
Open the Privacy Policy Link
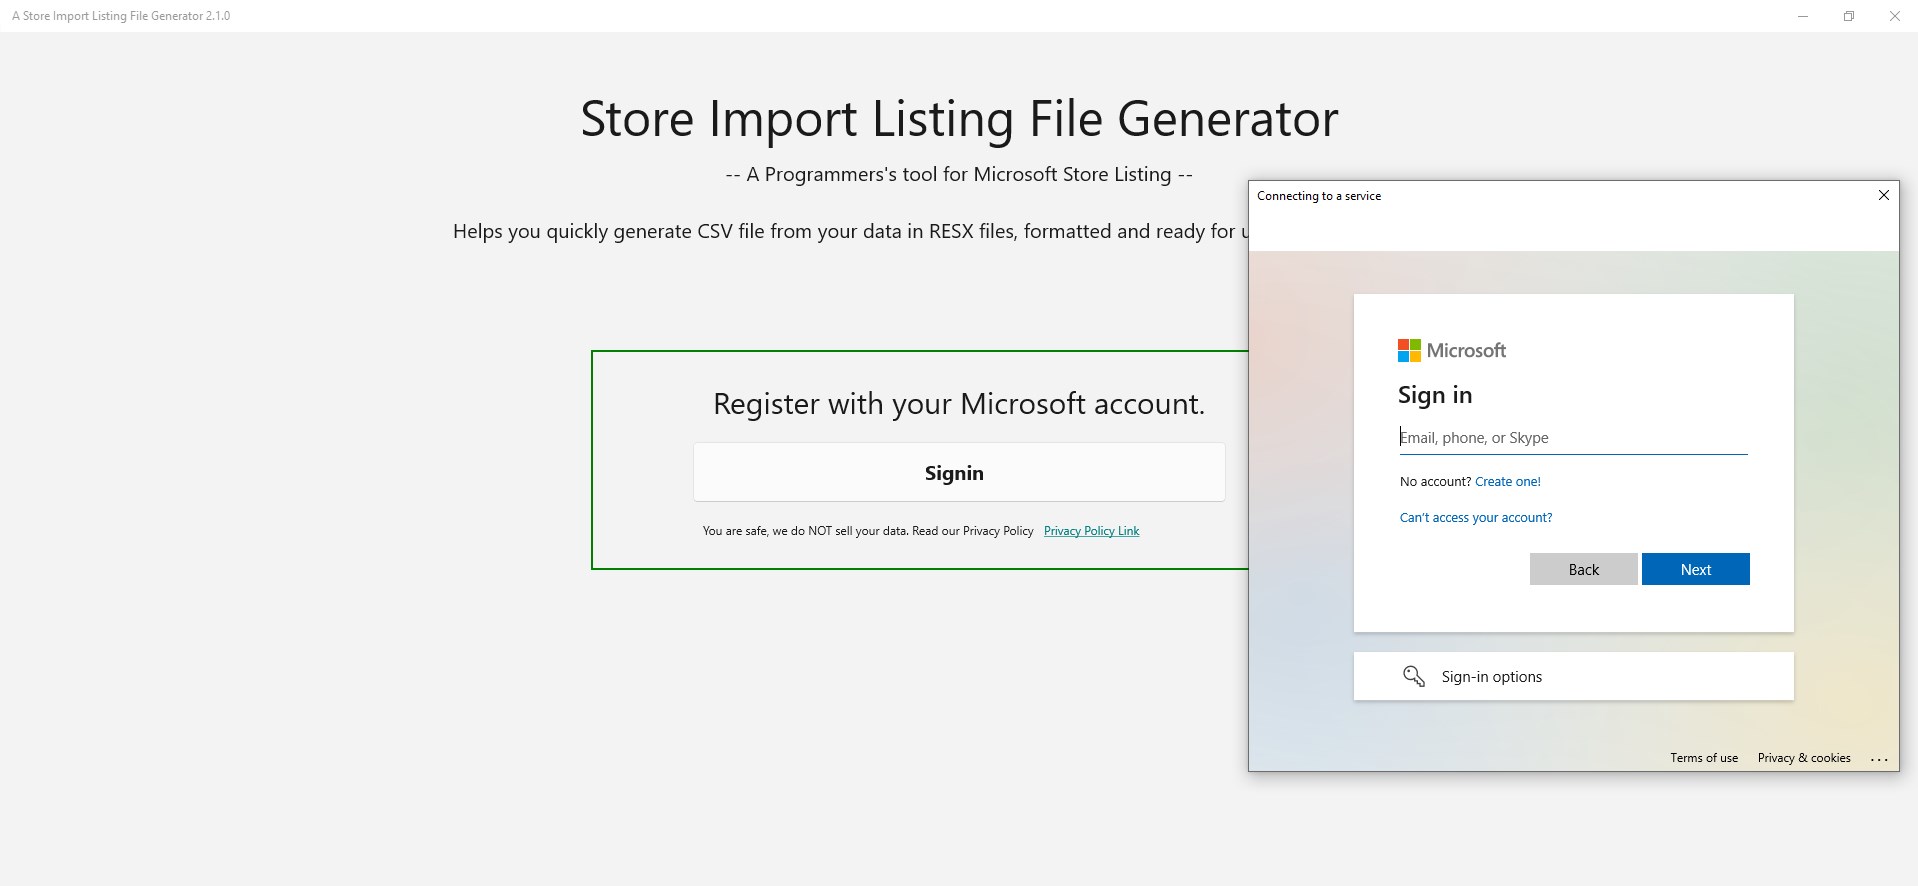1091,531
